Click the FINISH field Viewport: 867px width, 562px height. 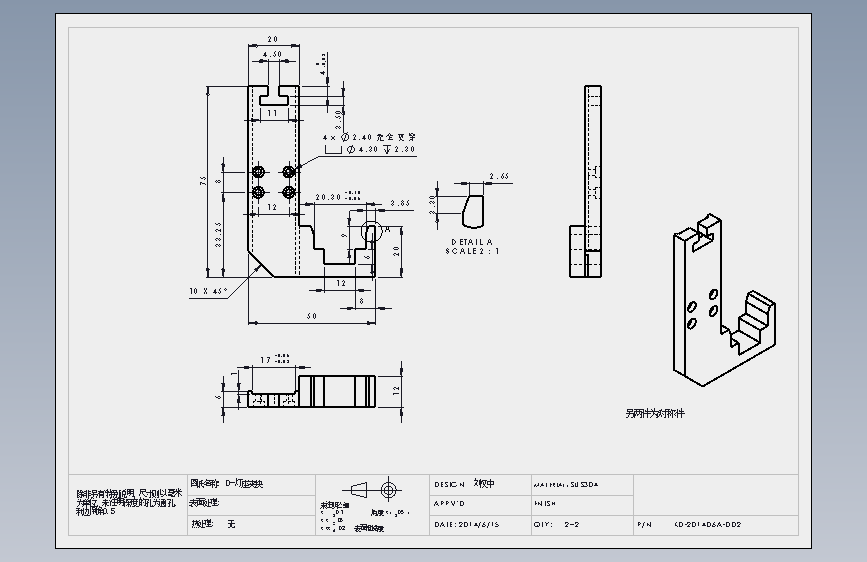583,504
